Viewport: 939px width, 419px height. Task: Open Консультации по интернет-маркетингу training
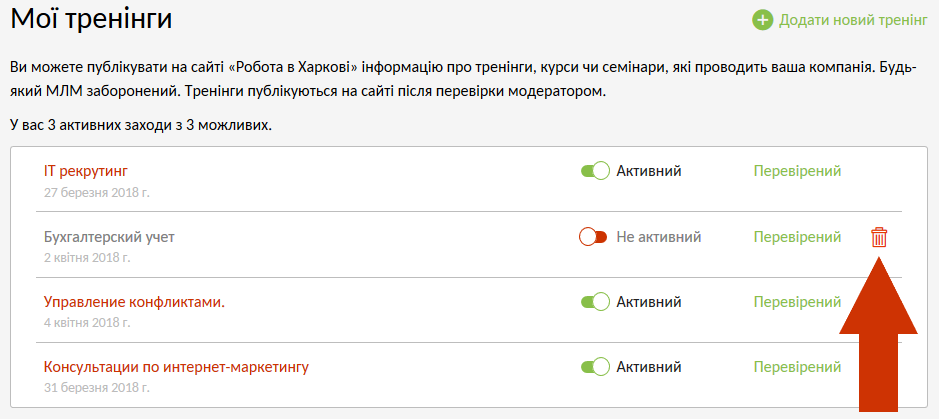click(176, 367)
